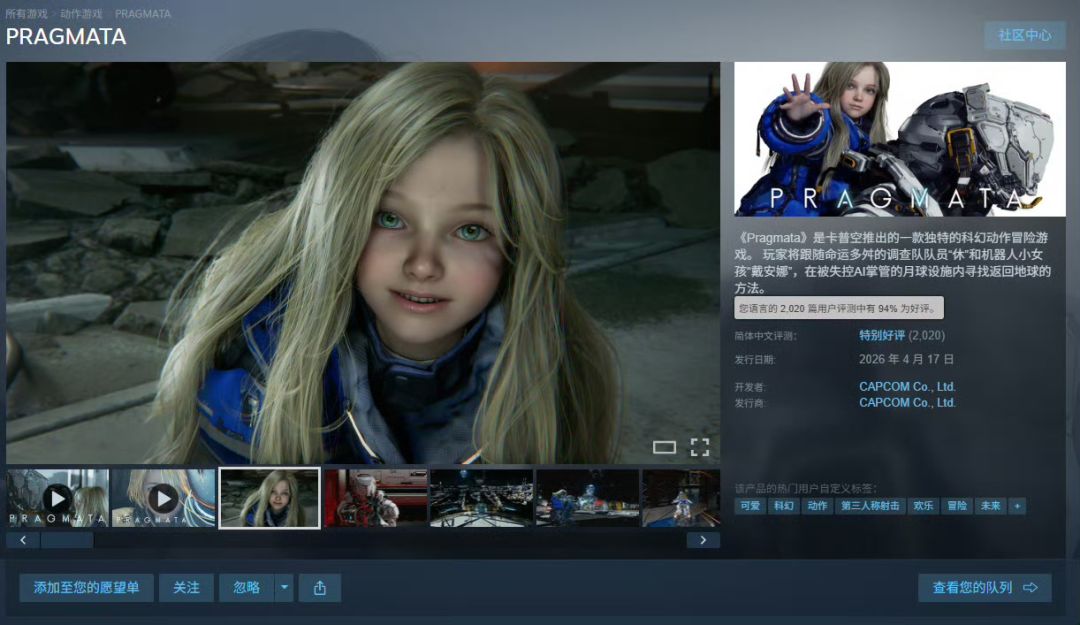Click the thumbnail strip scrollbar handle
The height and width of the screenshot is (625, 1080).
coord(67,540)
